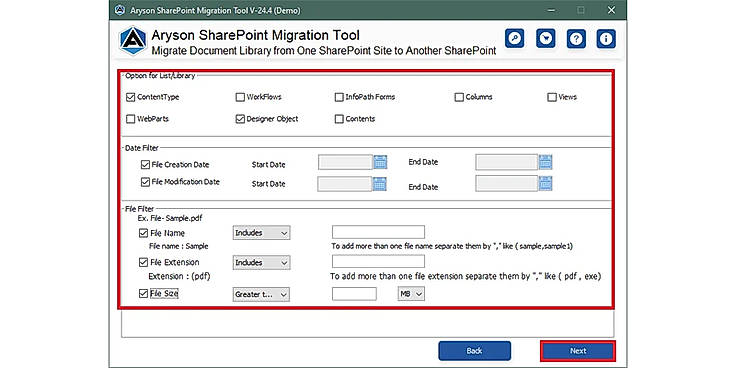This screenshot has height=368, width=736.
Task: Open the File Name Includes dropdown
Action: pos(261,233)
